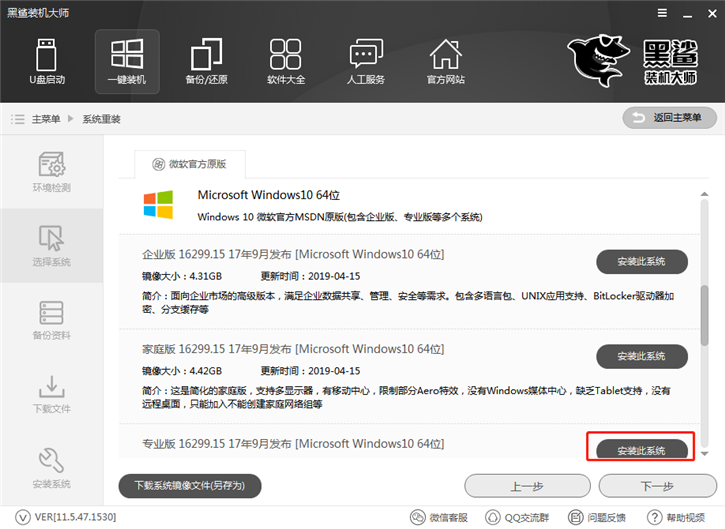
Task: Click the 下载文件 sidebar download icon
Action: click(51, 394)
